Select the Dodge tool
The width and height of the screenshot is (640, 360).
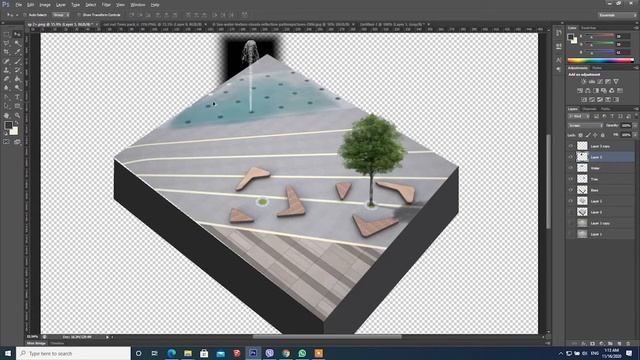[x=17, y=88]
